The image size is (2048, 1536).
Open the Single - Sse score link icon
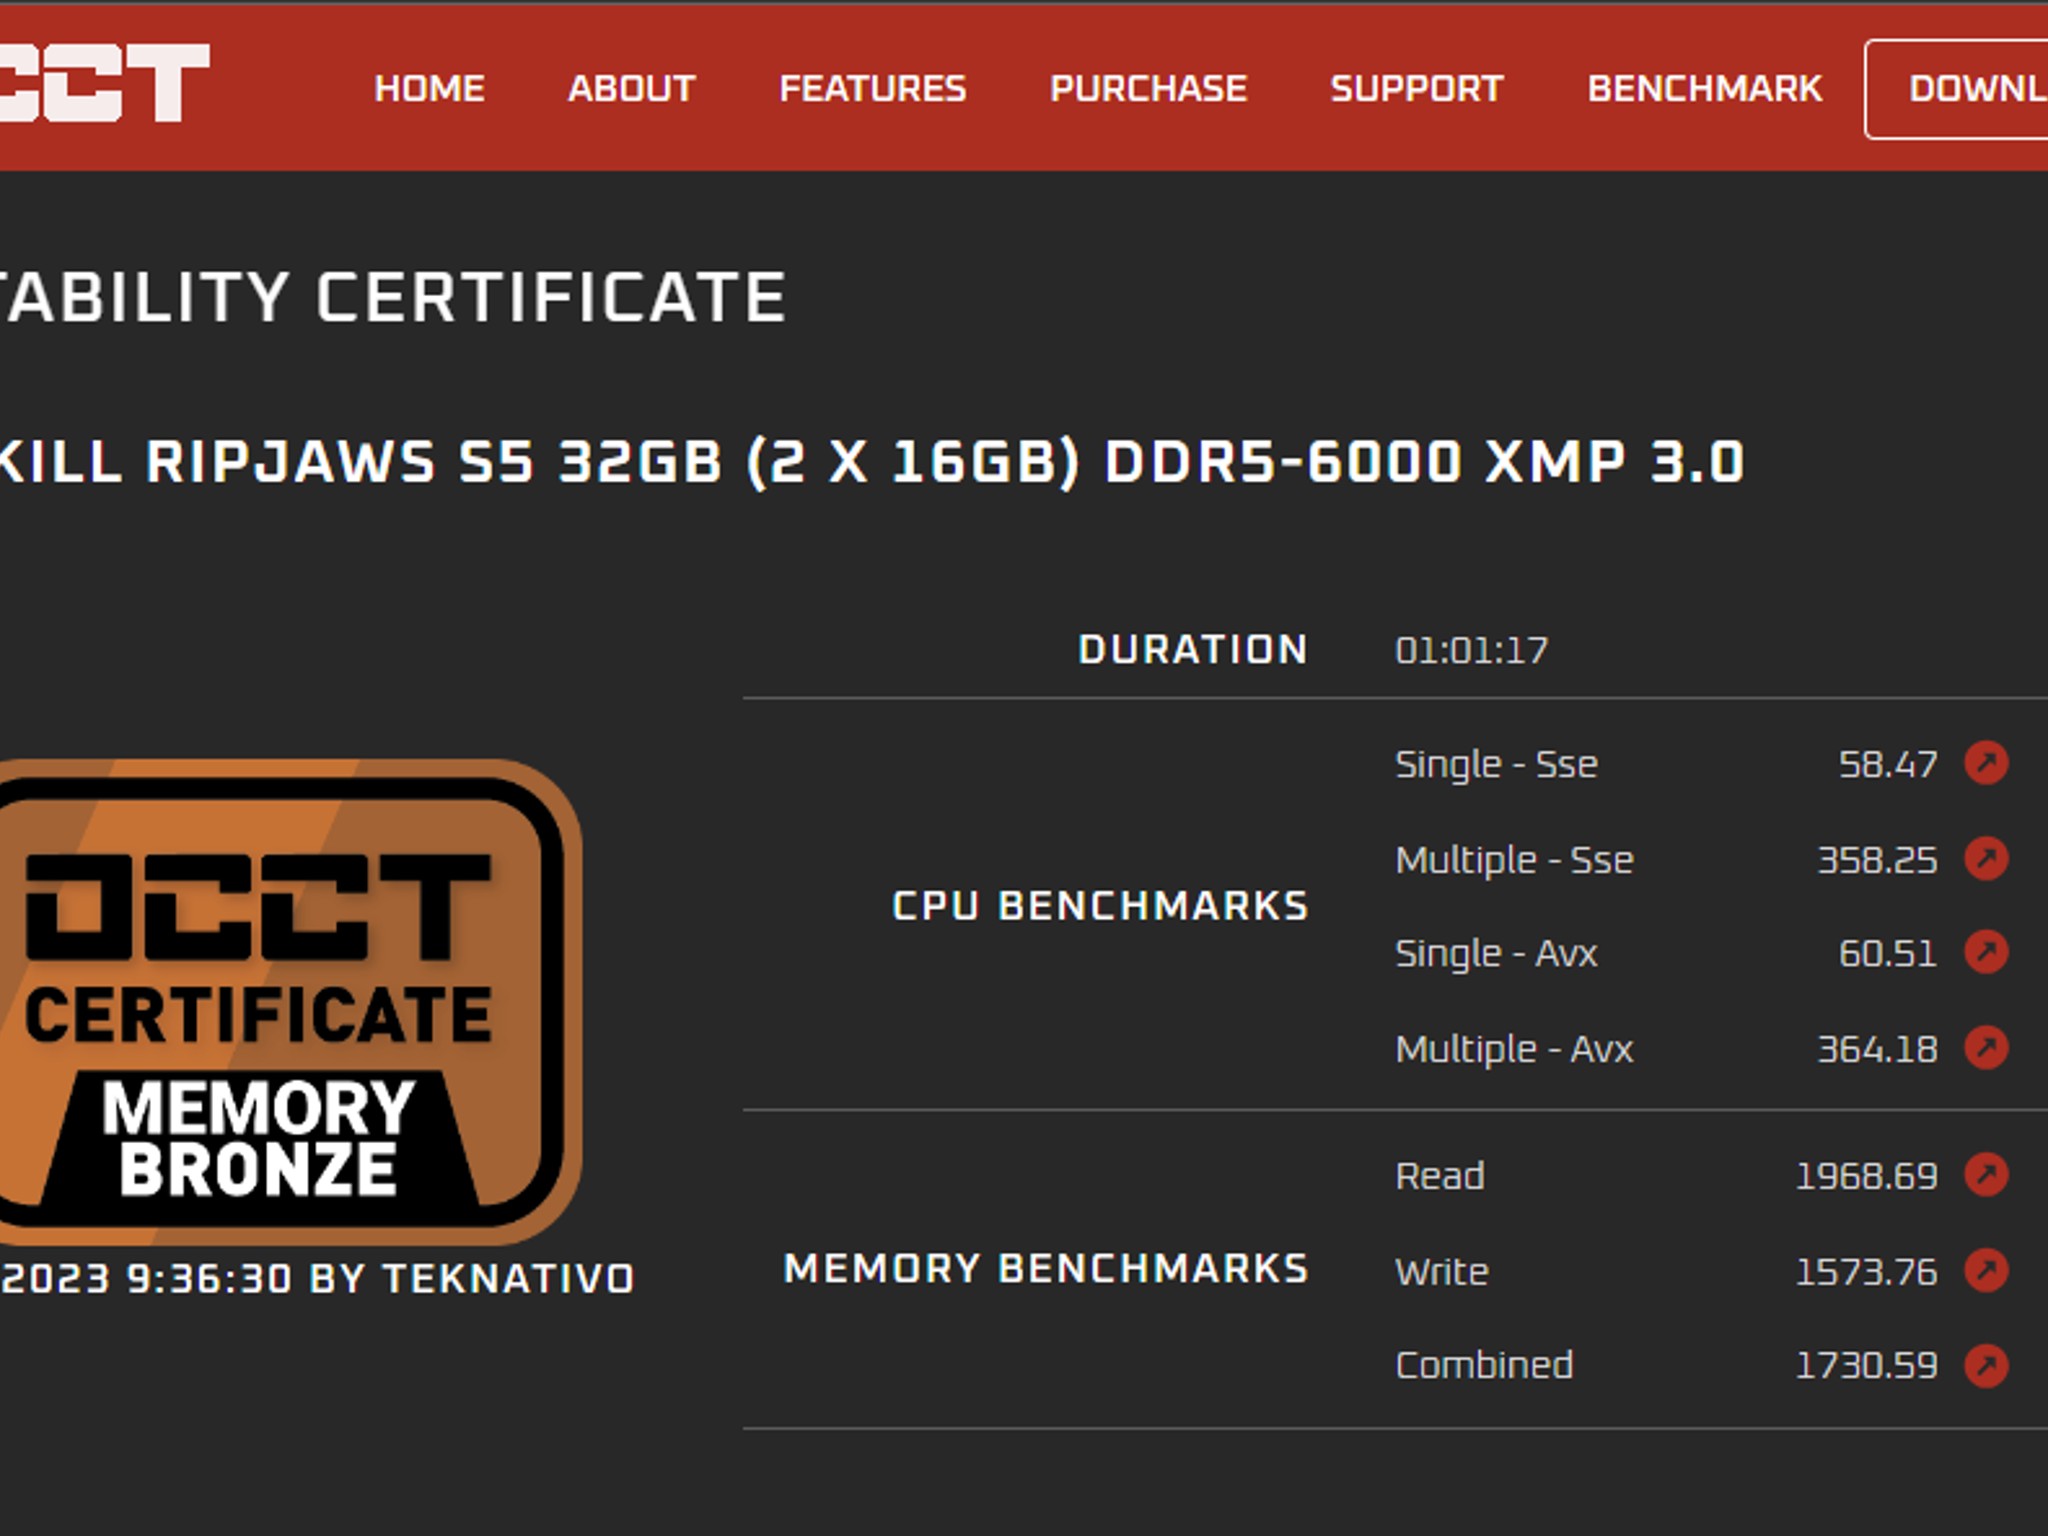pyautogui.click(x=1986, y=763)
